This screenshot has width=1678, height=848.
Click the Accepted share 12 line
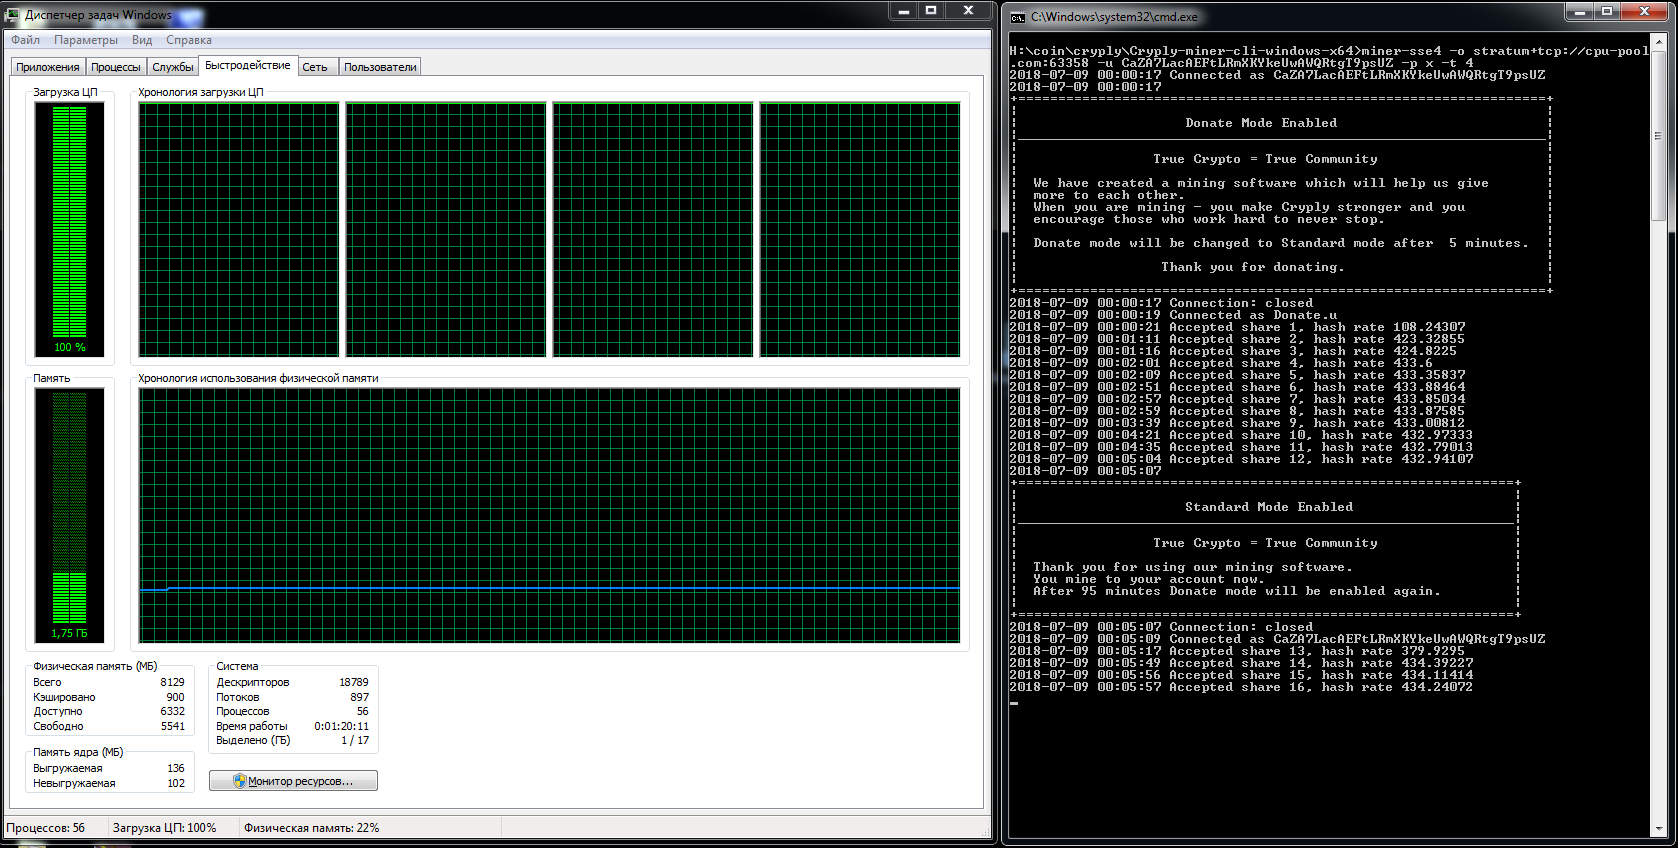coord(1241,459)
